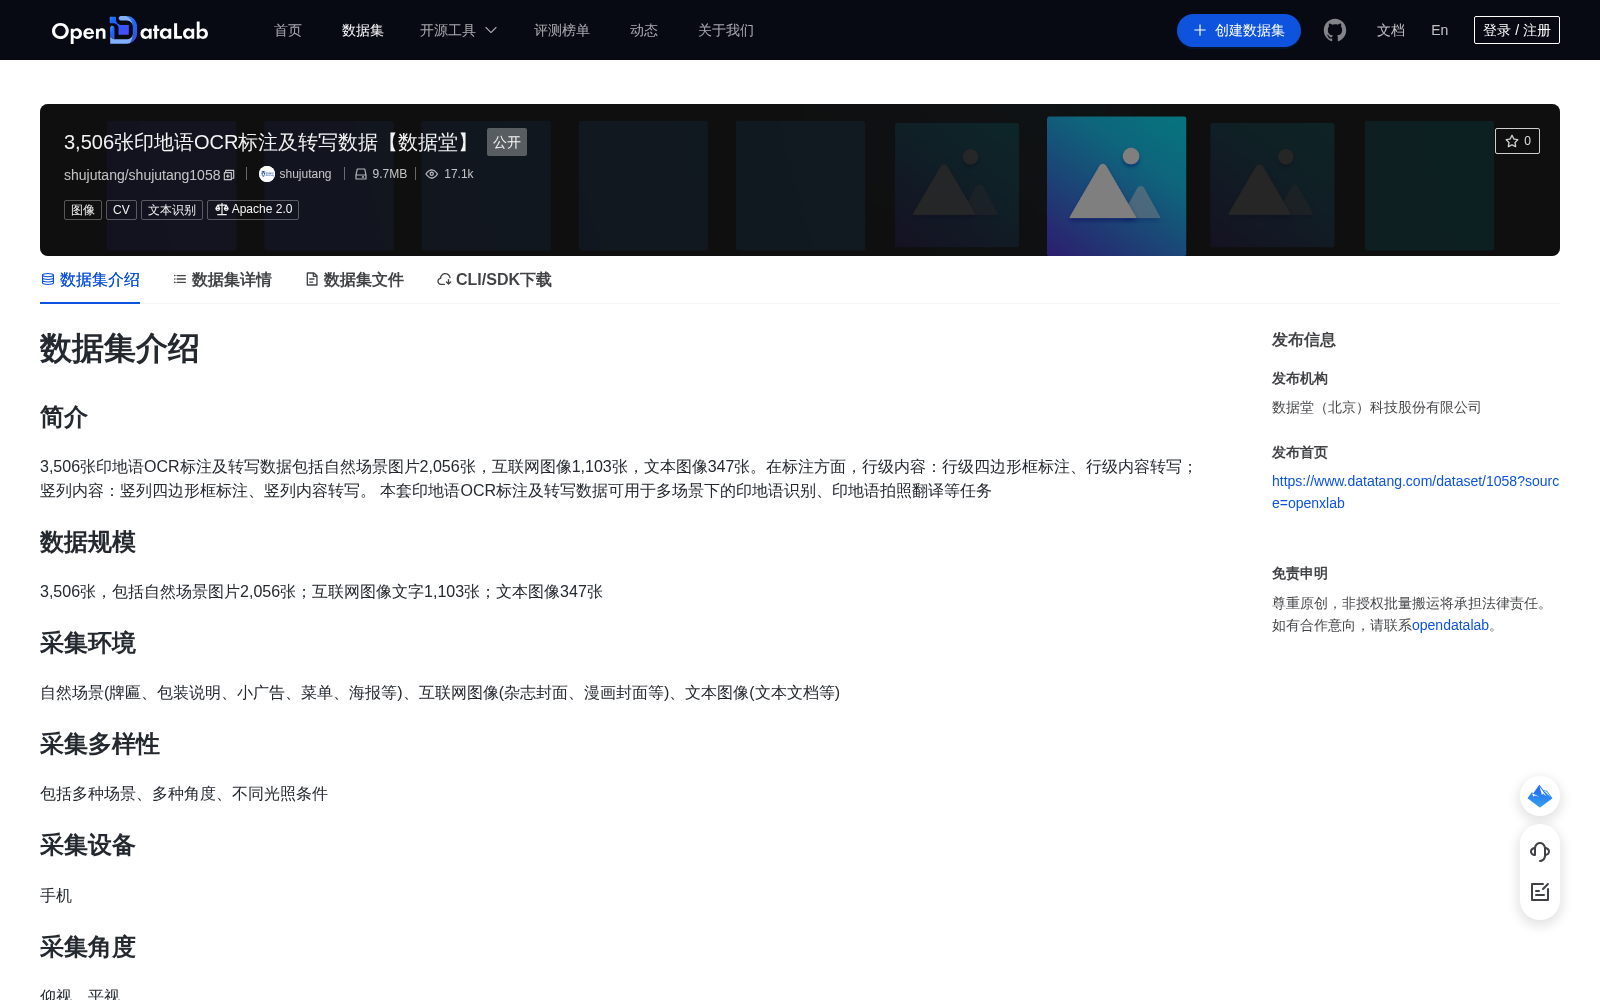
Task: Click the 采集设备 section heading
Action: (x=88, y=845)
